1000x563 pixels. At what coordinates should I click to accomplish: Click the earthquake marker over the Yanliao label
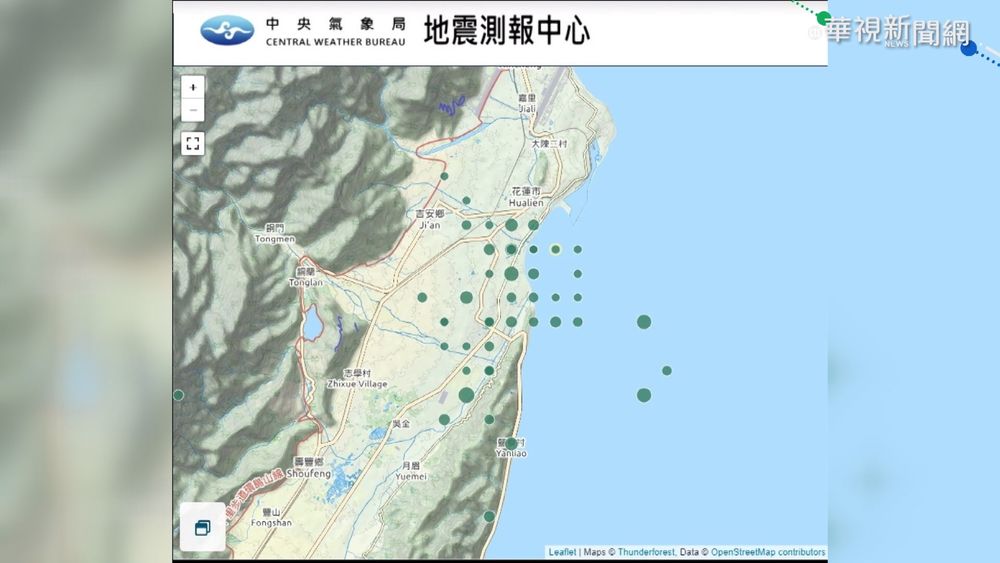pyautogui.click(x=511, y=443)
